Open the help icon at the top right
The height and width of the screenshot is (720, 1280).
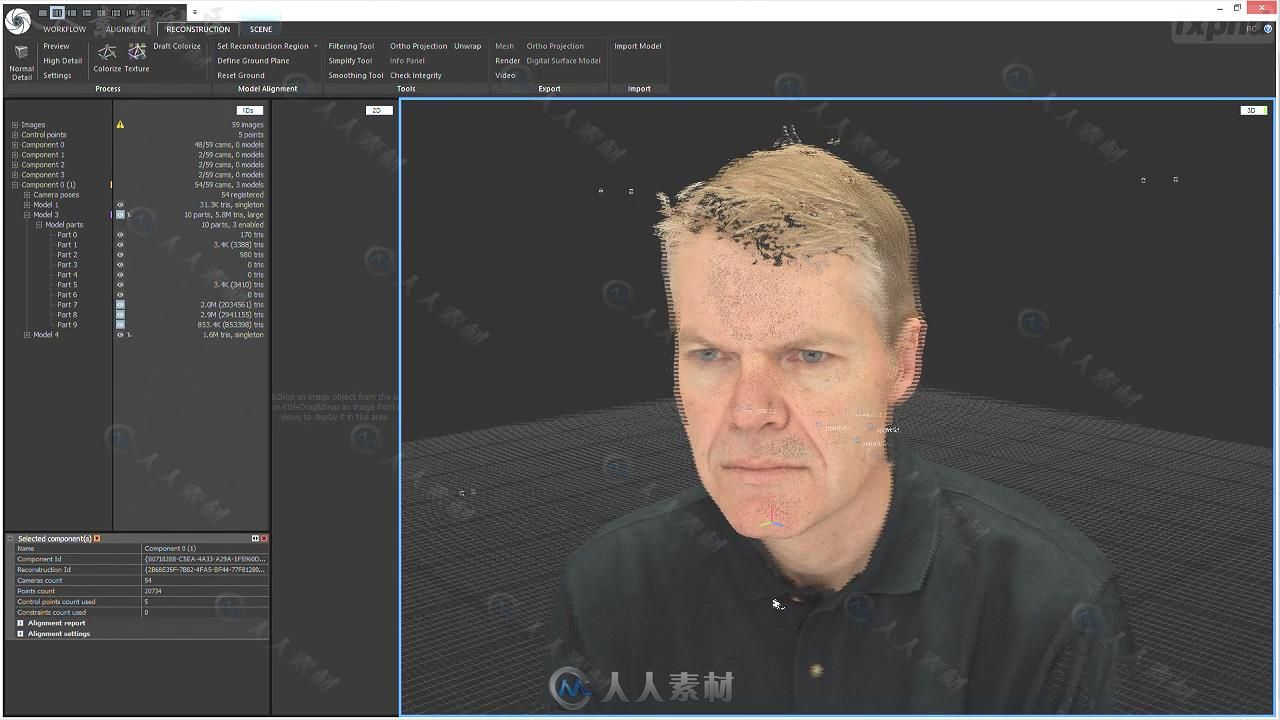(1268, 29)
